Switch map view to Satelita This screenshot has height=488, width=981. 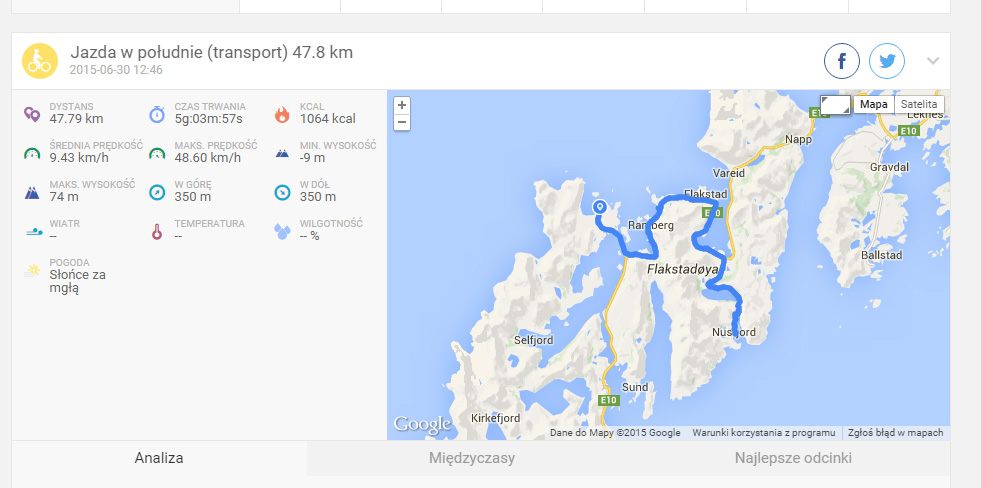919,104
